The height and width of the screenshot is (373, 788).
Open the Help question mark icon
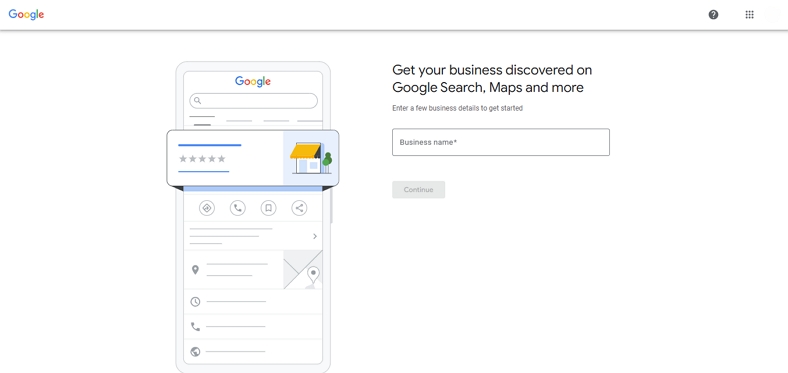pos(713,15)
